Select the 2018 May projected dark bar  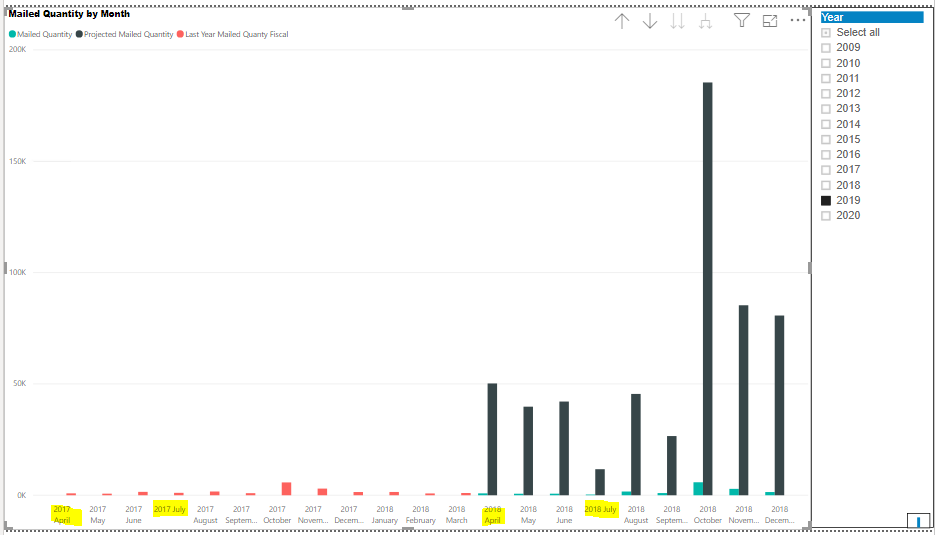pos(528,451)
